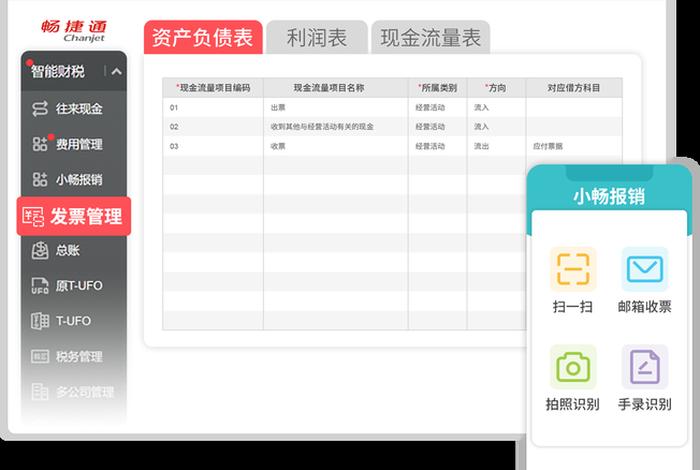Viewport: 700px width, 470px height.
Task: Click the 多公司管理 icon
Action: point(40,392)
